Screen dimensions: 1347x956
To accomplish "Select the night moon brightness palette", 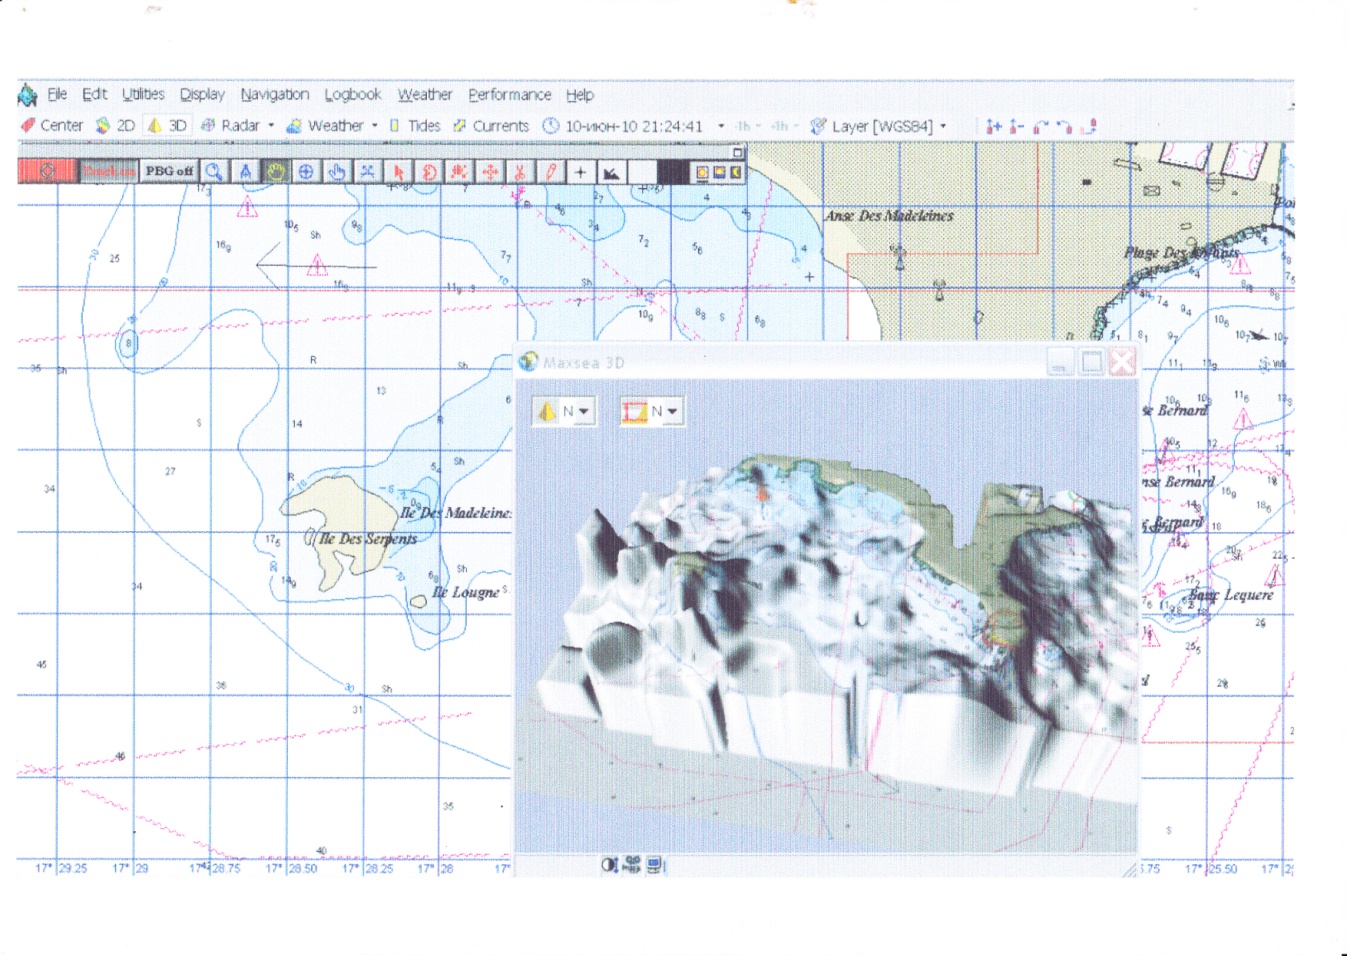I will 737,172.
